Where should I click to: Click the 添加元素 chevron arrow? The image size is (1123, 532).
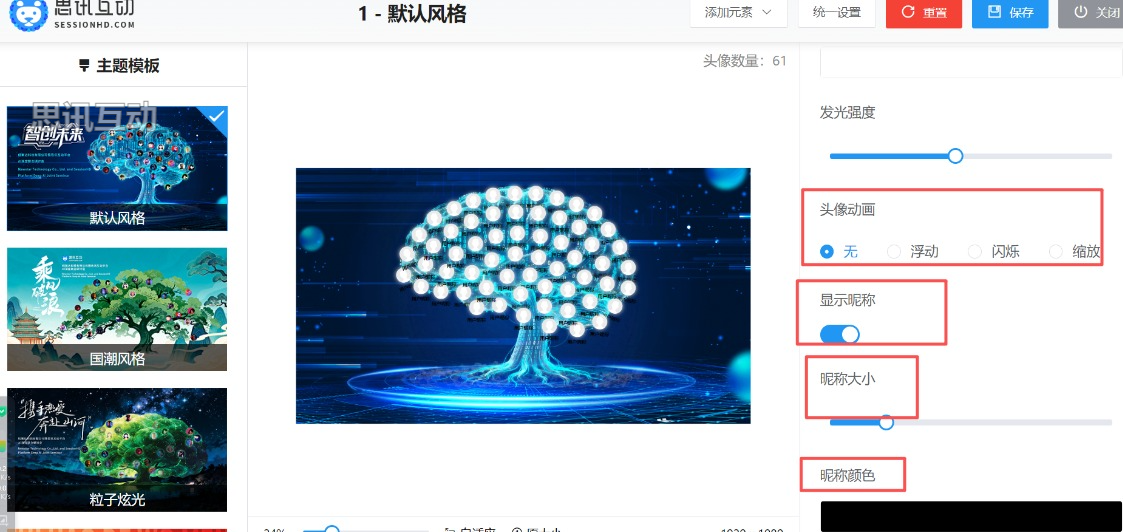767,12
